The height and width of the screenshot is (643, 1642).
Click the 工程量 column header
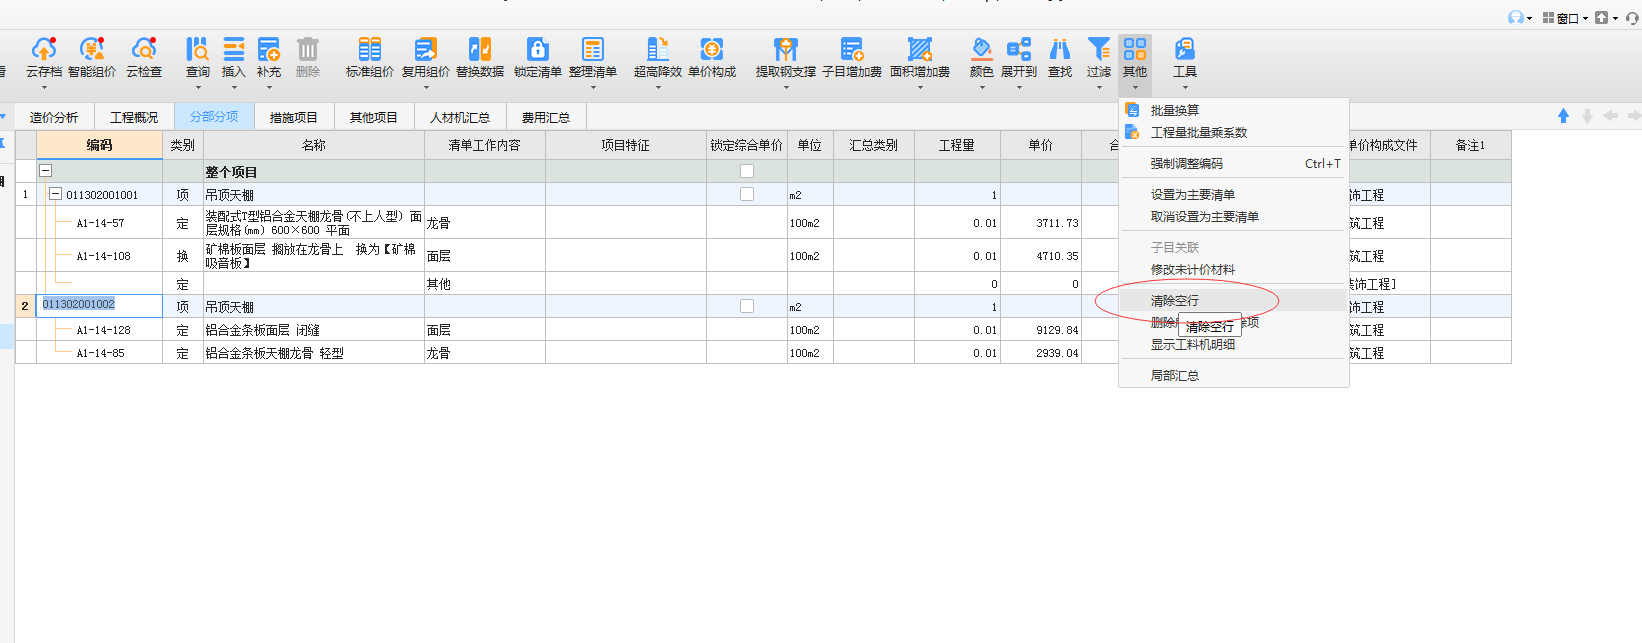pyautogui.click(x=957, y=145)
